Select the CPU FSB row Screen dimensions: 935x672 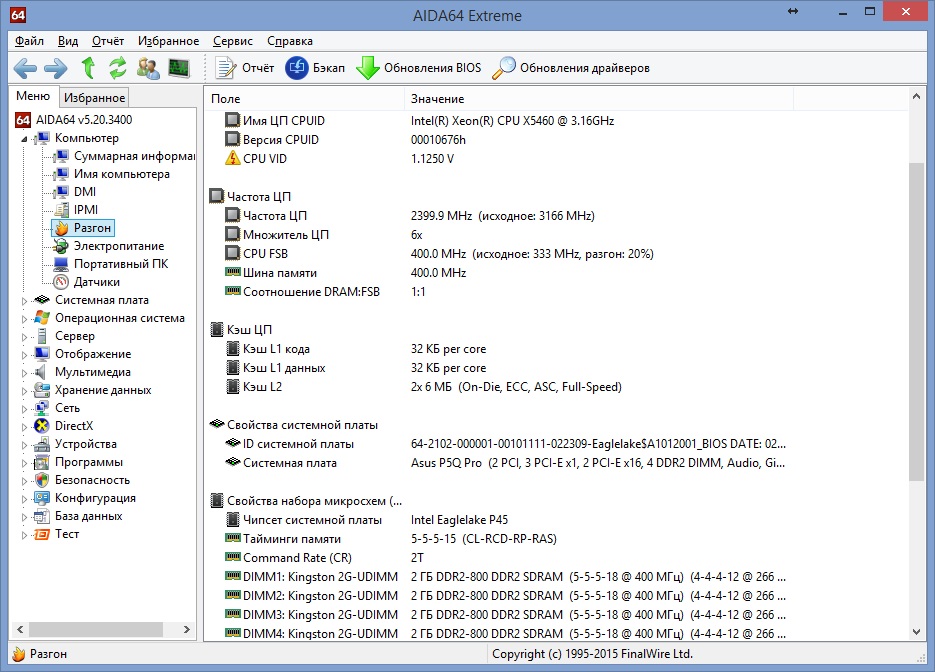pyautogui.click(x=507, y=254)
